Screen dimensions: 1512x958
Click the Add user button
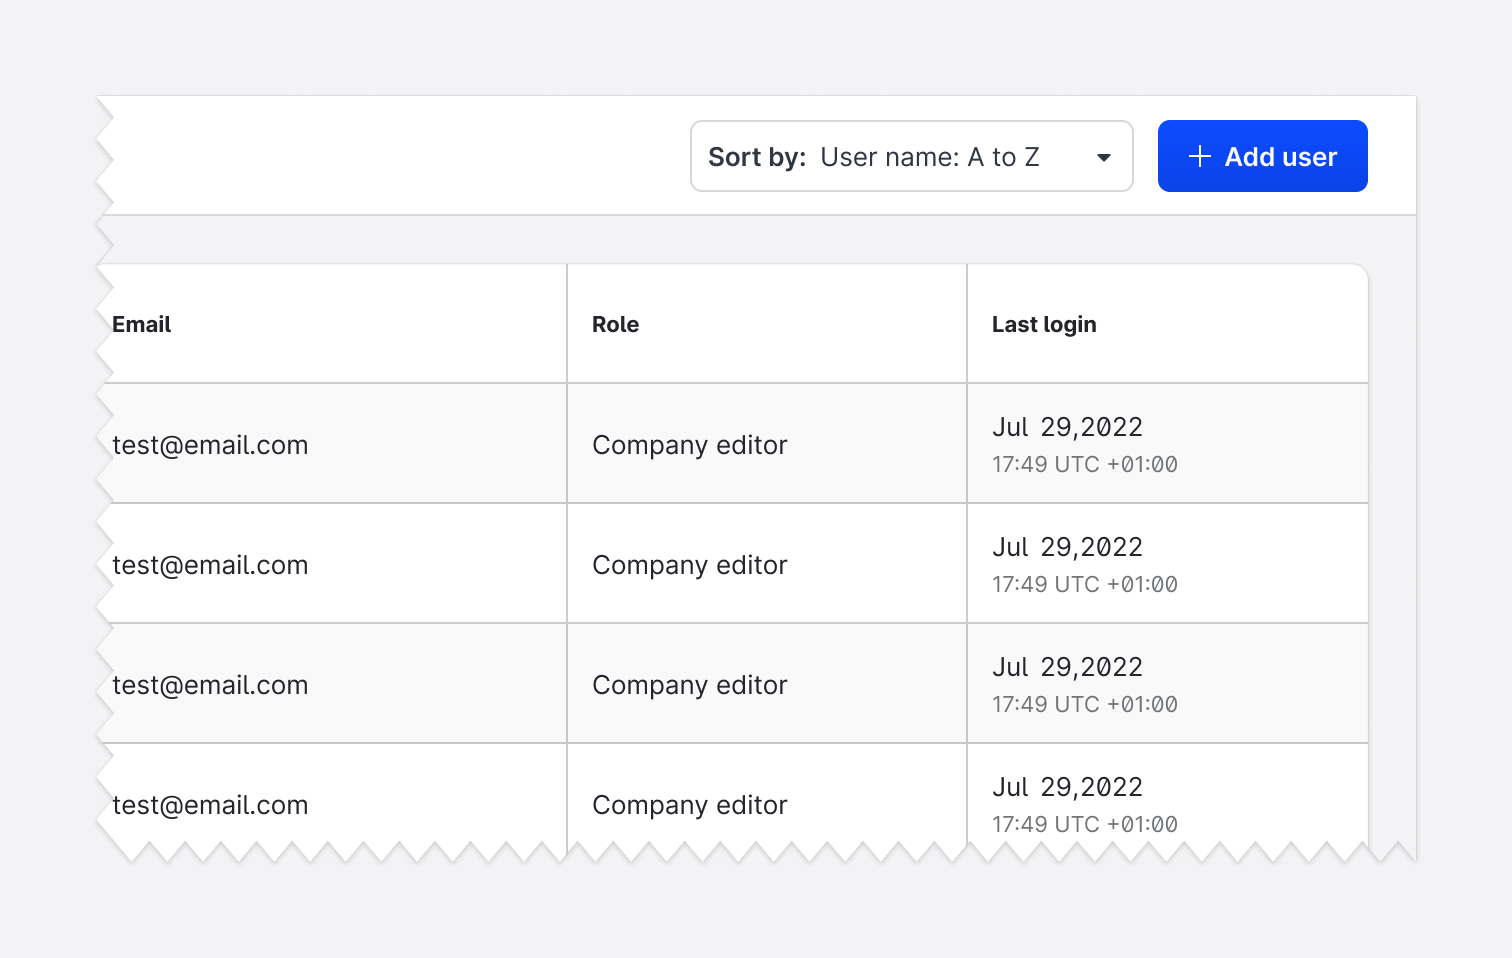(x=1262, y=156)
